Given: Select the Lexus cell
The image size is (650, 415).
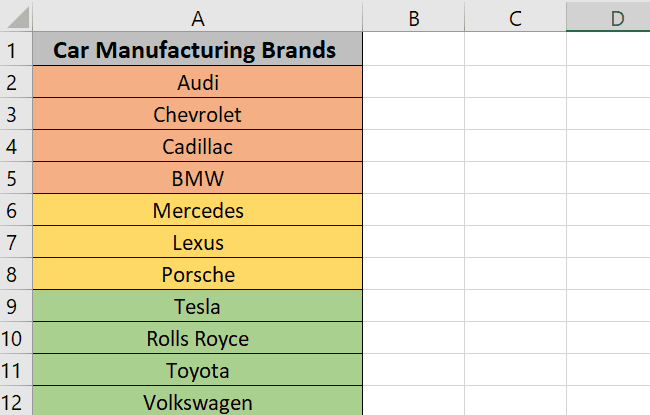Looking at the screenshot, I should coord(198,242).
